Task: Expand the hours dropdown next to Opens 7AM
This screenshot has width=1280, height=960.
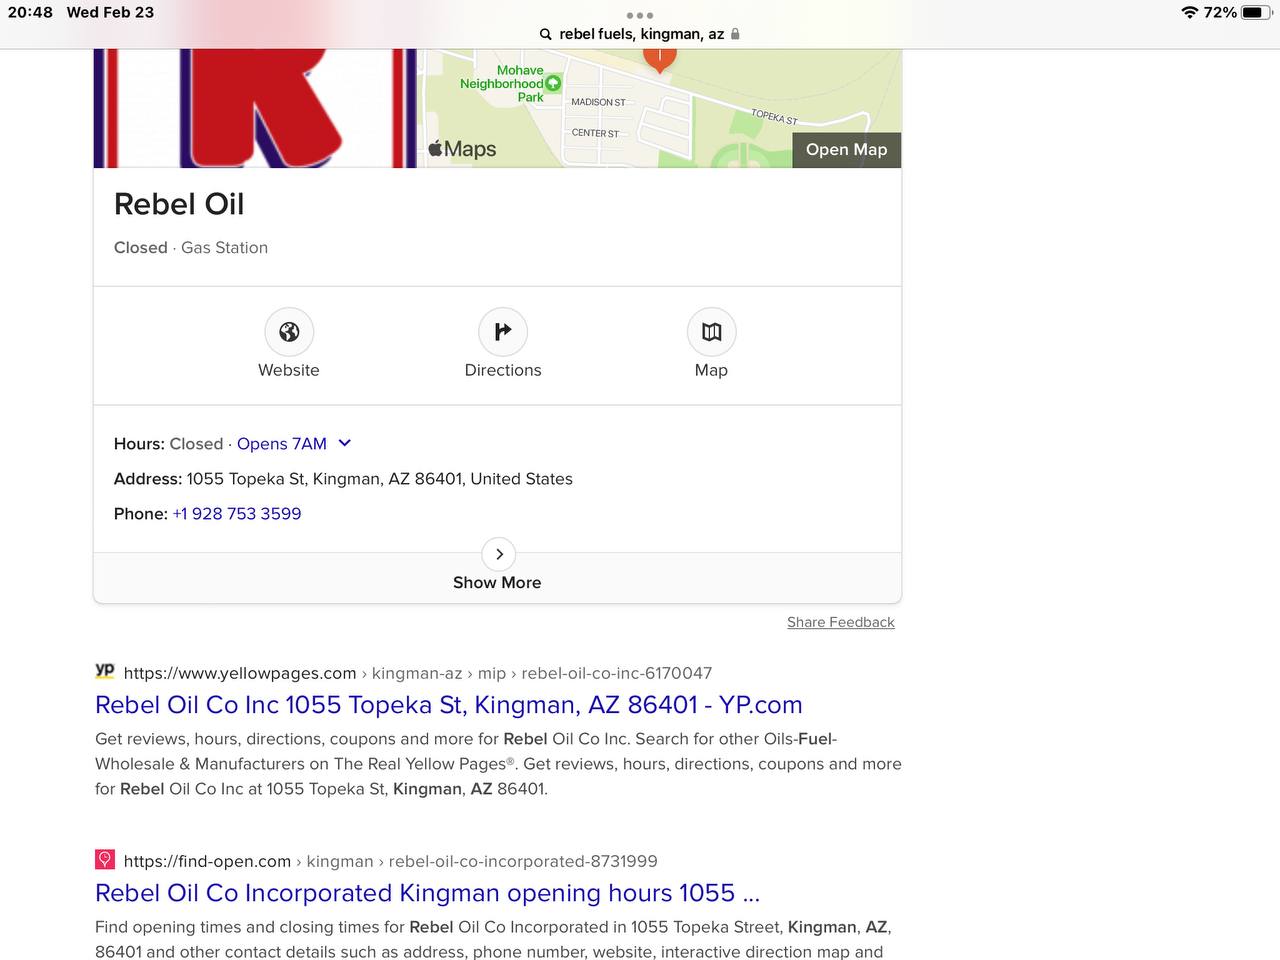Action: click(345, 443)
